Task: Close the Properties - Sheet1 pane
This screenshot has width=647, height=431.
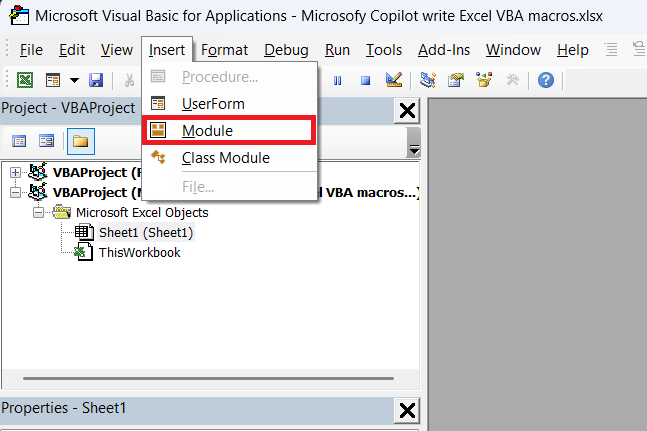Action: 407,411
